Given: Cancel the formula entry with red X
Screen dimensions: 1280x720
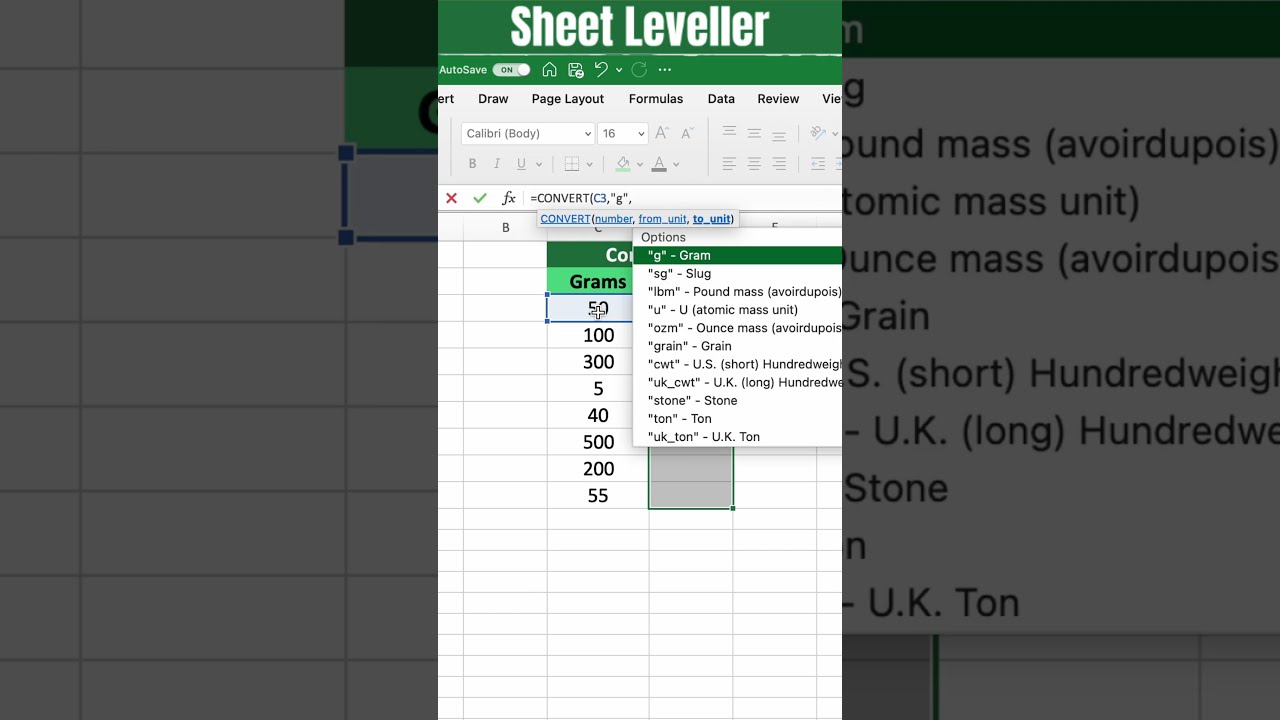Looking at the screenshot, I should click(x=451, y=198).
